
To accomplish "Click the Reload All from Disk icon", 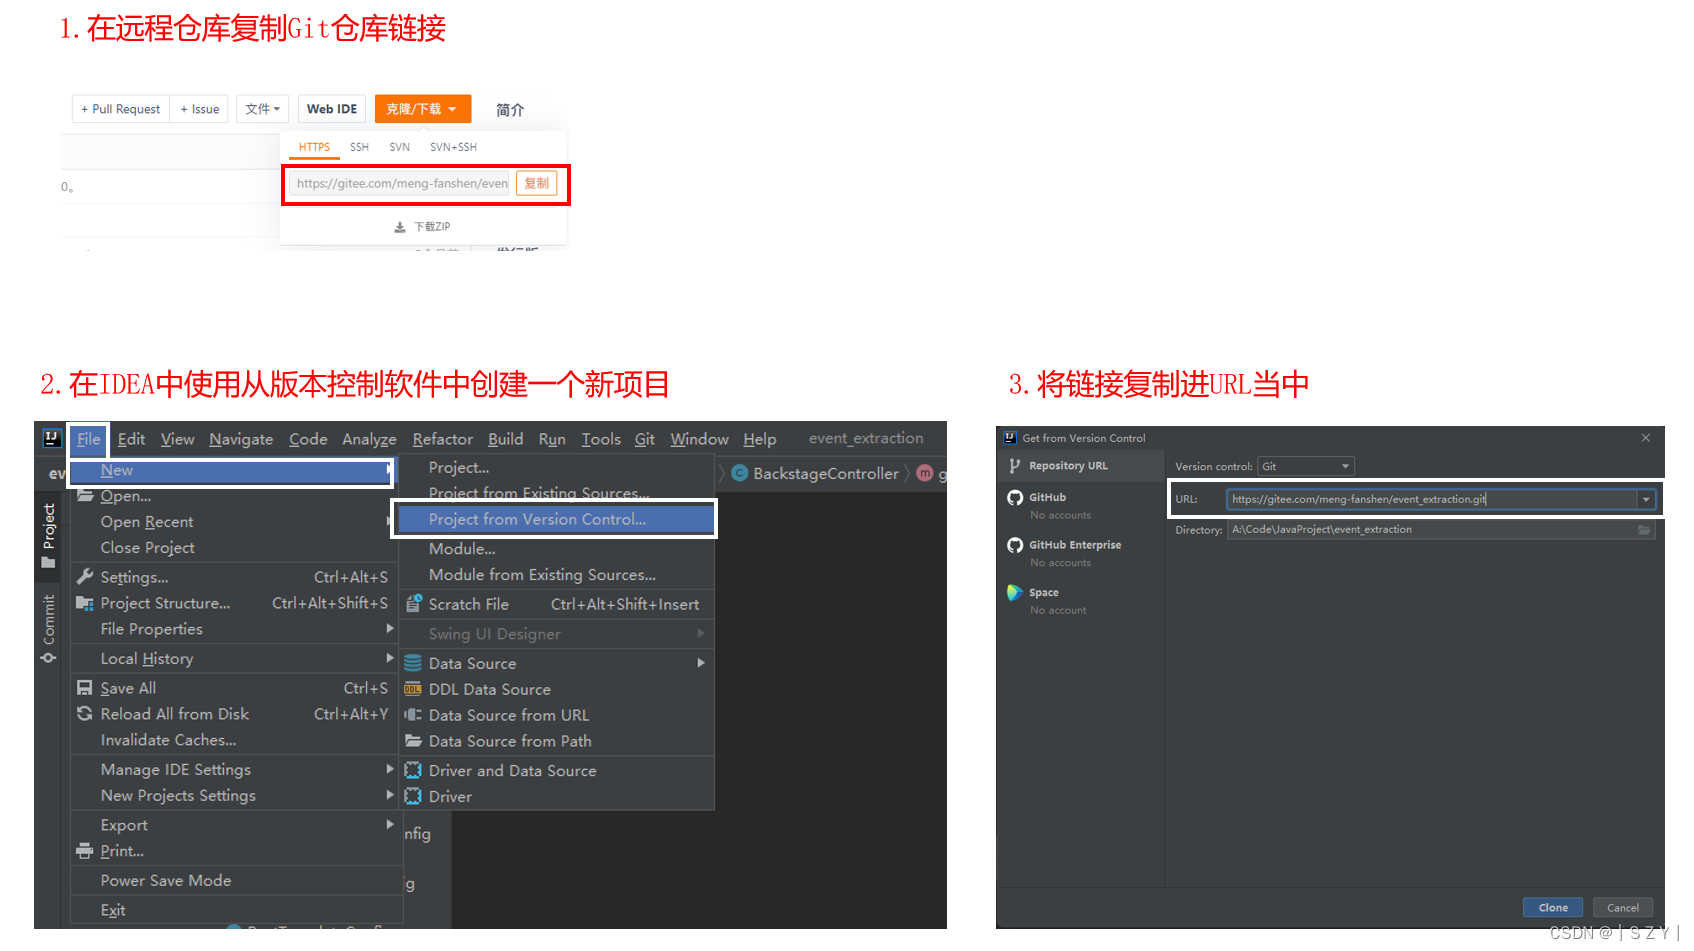I will pos(85,714).
